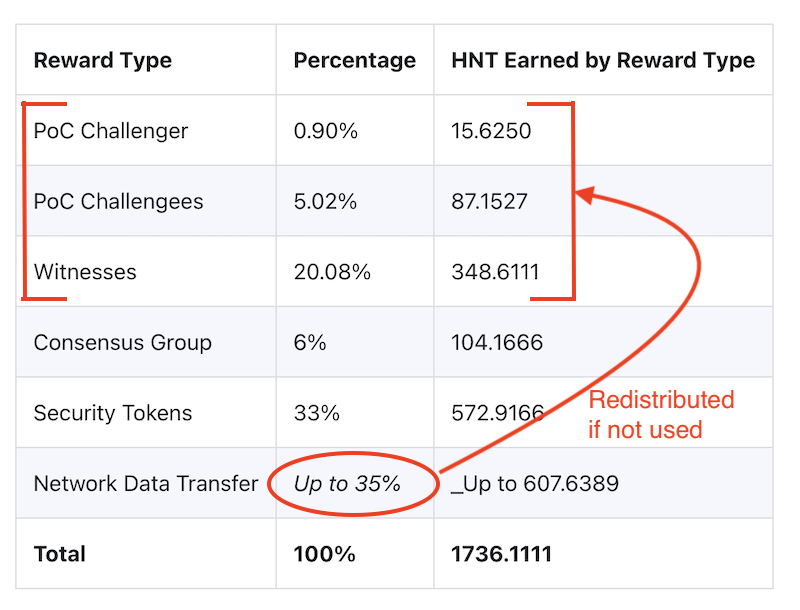
Task: Click the "PoC Challengees" row label
Action: pos(118,201)
